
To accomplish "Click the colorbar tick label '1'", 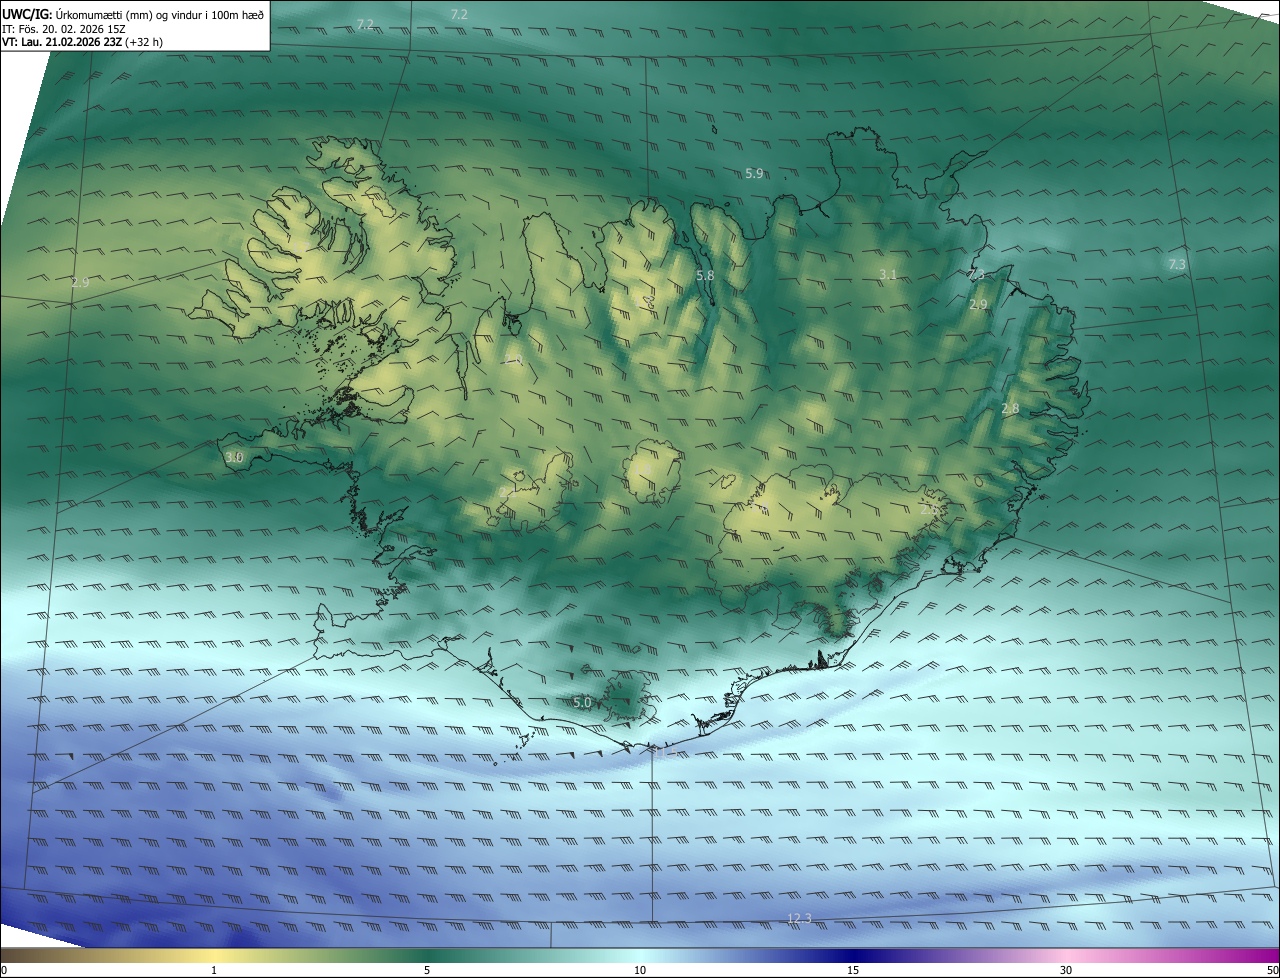I will click(x=214, y=970).
